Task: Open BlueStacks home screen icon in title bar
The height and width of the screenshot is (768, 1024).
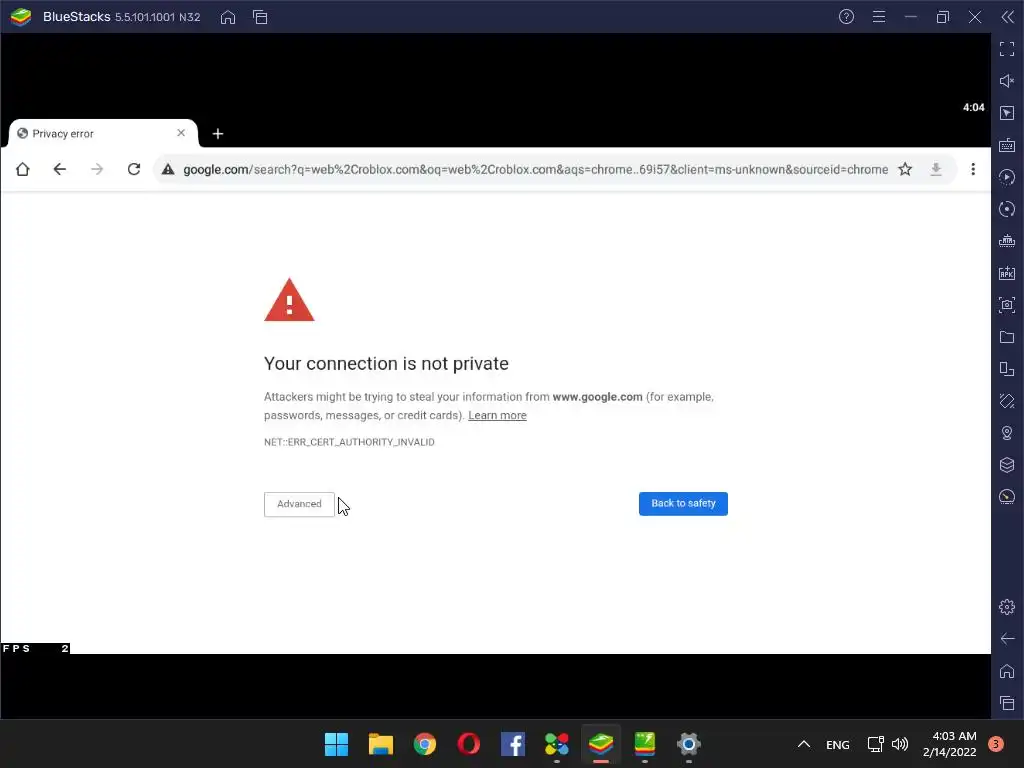Action: pyautogui.click(x=228, y=17)
